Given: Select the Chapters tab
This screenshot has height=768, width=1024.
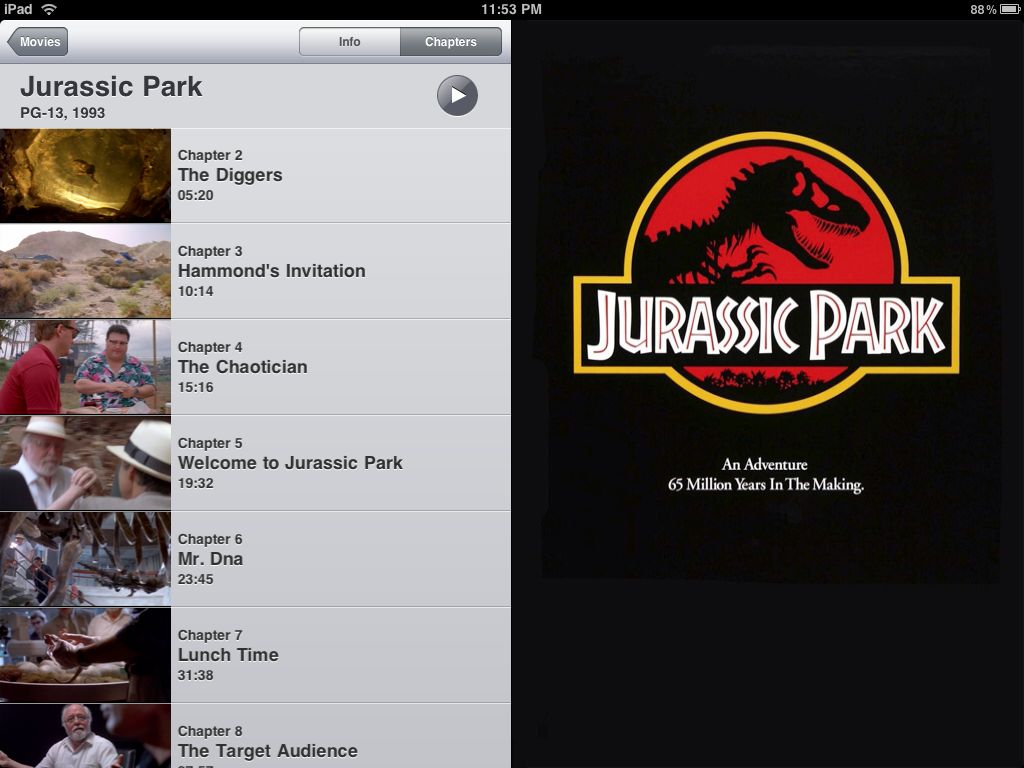Looking at the screenshot, I should (x=451, y=42).
